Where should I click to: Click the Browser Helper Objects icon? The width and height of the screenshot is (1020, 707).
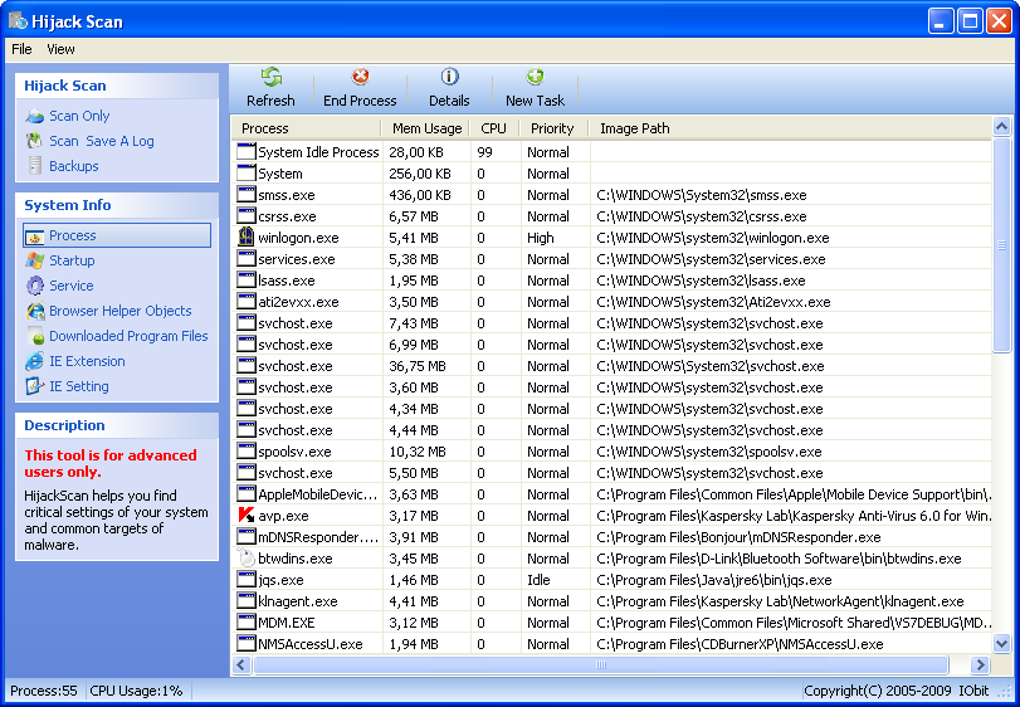tap(34, 311)
